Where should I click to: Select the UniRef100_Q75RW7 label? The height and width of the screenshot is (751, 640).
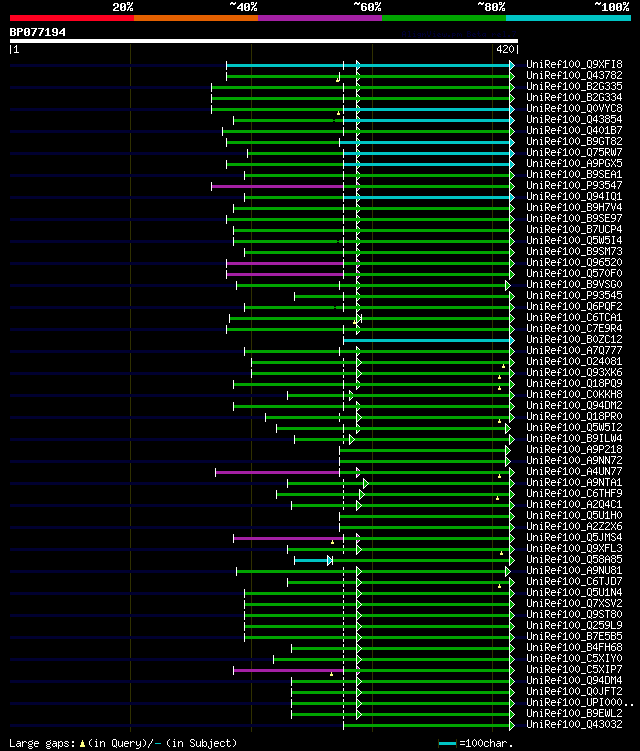(x=574, y=152)
